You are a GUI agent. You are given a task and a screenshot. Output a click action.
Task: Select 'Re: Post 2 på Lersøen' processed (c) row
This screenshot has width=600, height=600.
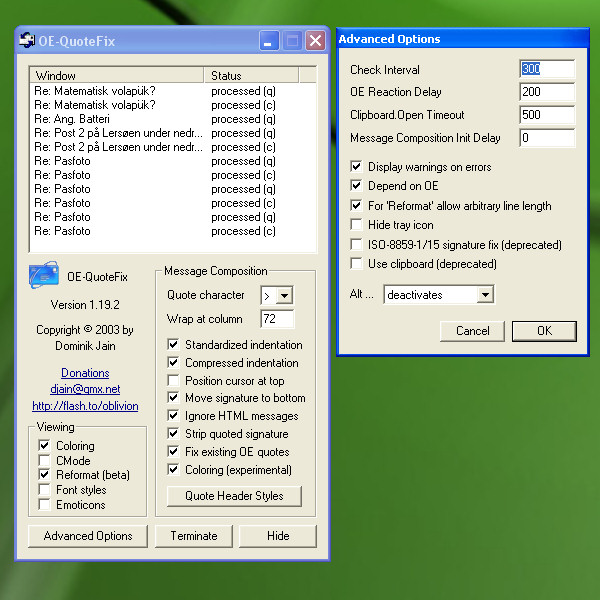[173, 147]
